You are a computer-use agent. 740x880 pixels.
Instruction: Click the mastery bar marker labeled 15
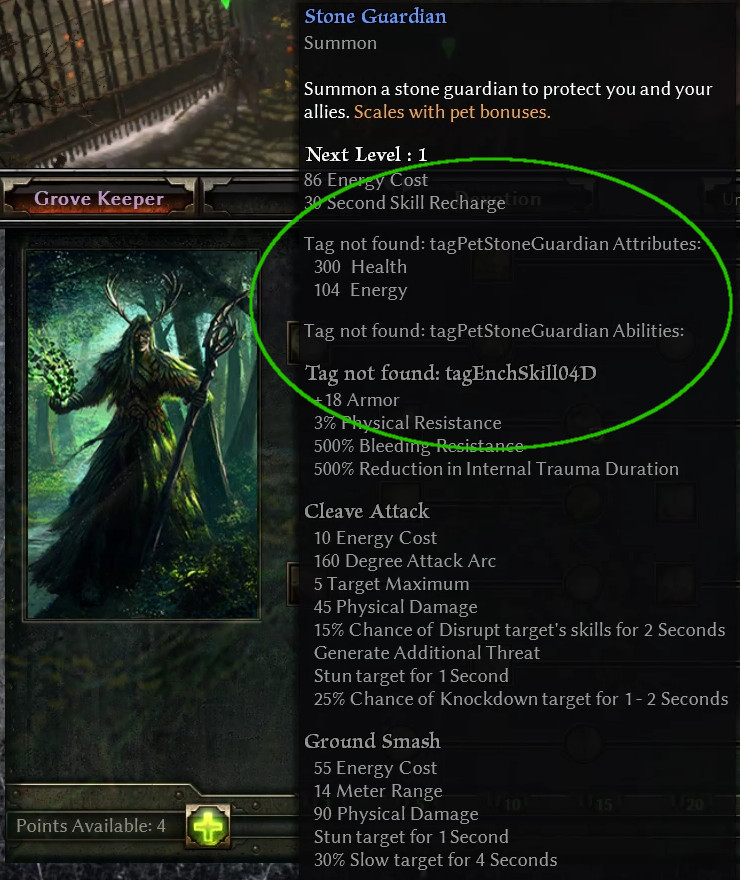603,805
